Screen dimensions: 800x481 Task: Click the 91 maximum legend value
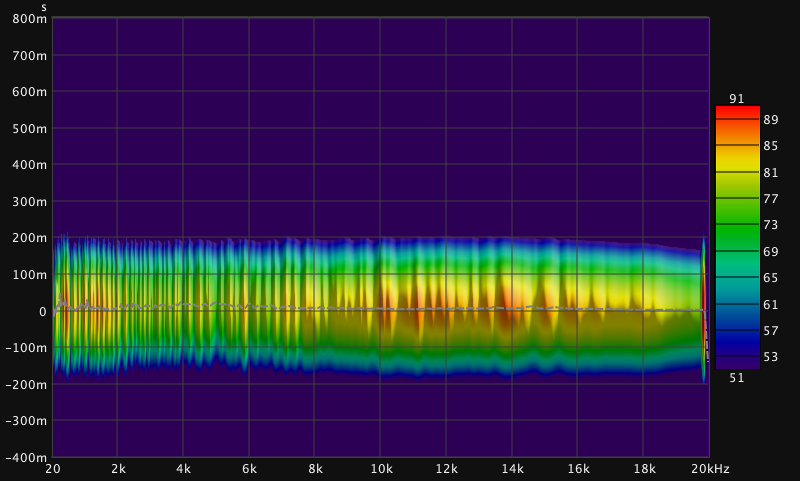point(737,98)
